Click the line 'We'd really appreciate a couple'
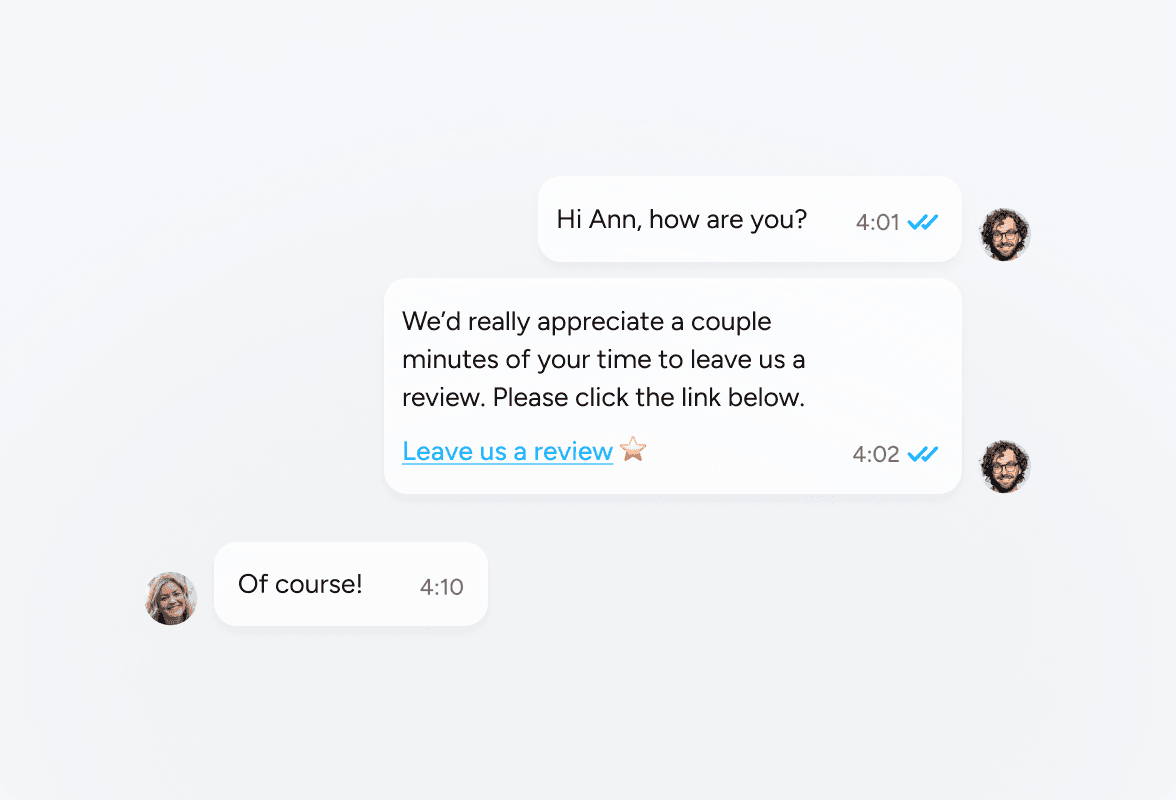Image resolution: width=1176 pixels, height=800 pixels. pos(586,322)
